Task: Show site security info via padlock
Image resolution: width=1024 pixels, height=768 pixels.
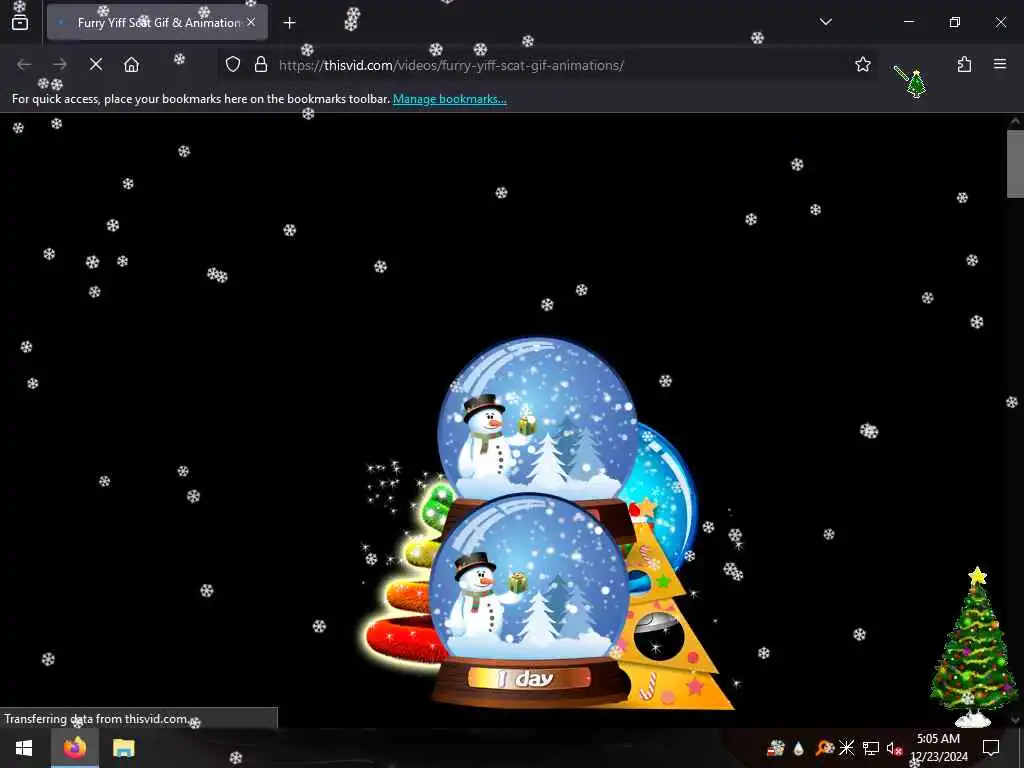Action: click(x=261, y=65)
